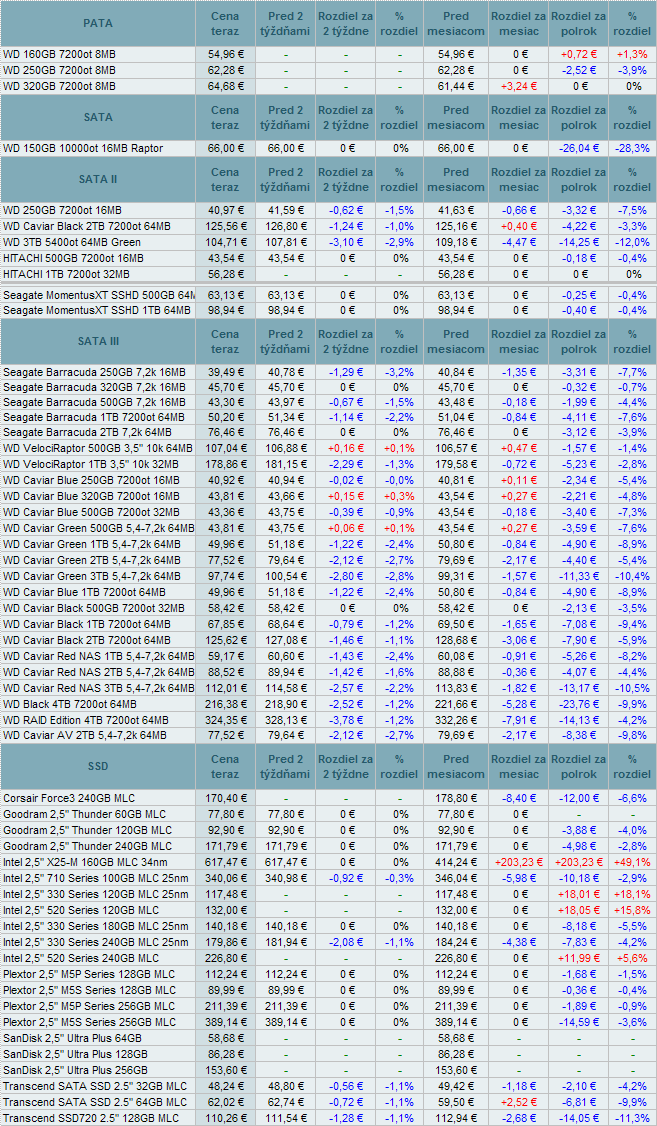The height and width of the screenshot is (1126, 657).
Task: Click the -26,04 € value in Raptor row
Action: tap(578, 148)
